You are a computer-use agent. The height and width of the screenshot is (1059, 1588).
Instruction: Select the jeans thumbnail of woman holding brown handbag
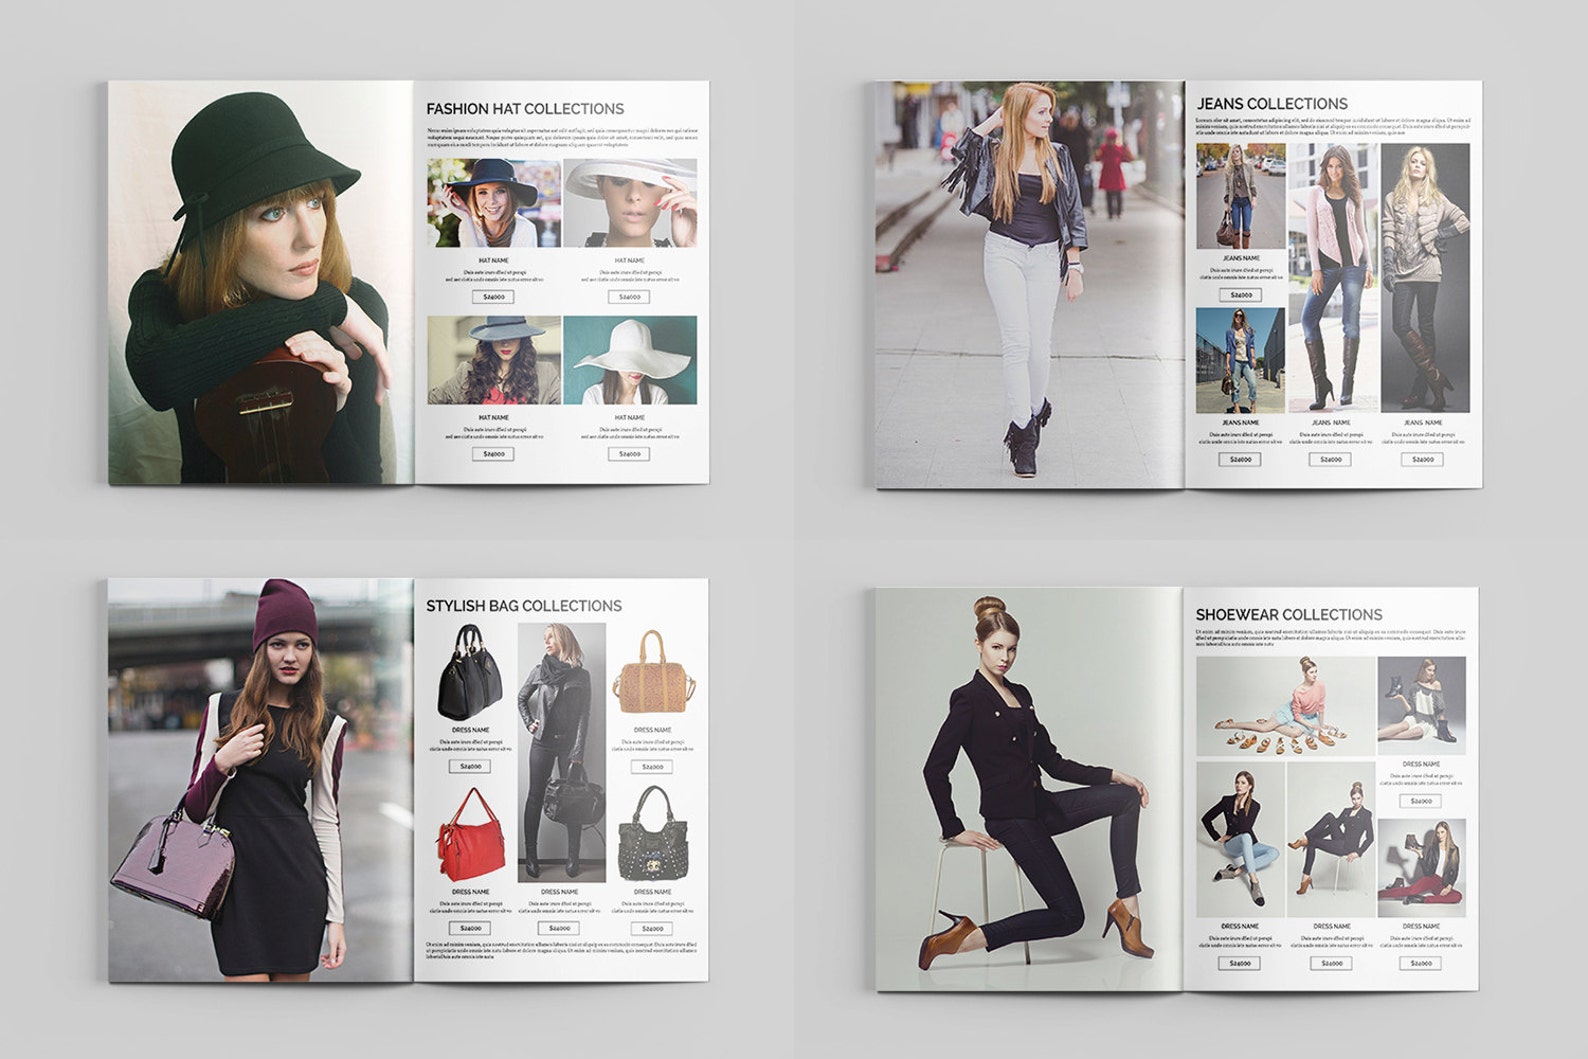(1241, 196)
